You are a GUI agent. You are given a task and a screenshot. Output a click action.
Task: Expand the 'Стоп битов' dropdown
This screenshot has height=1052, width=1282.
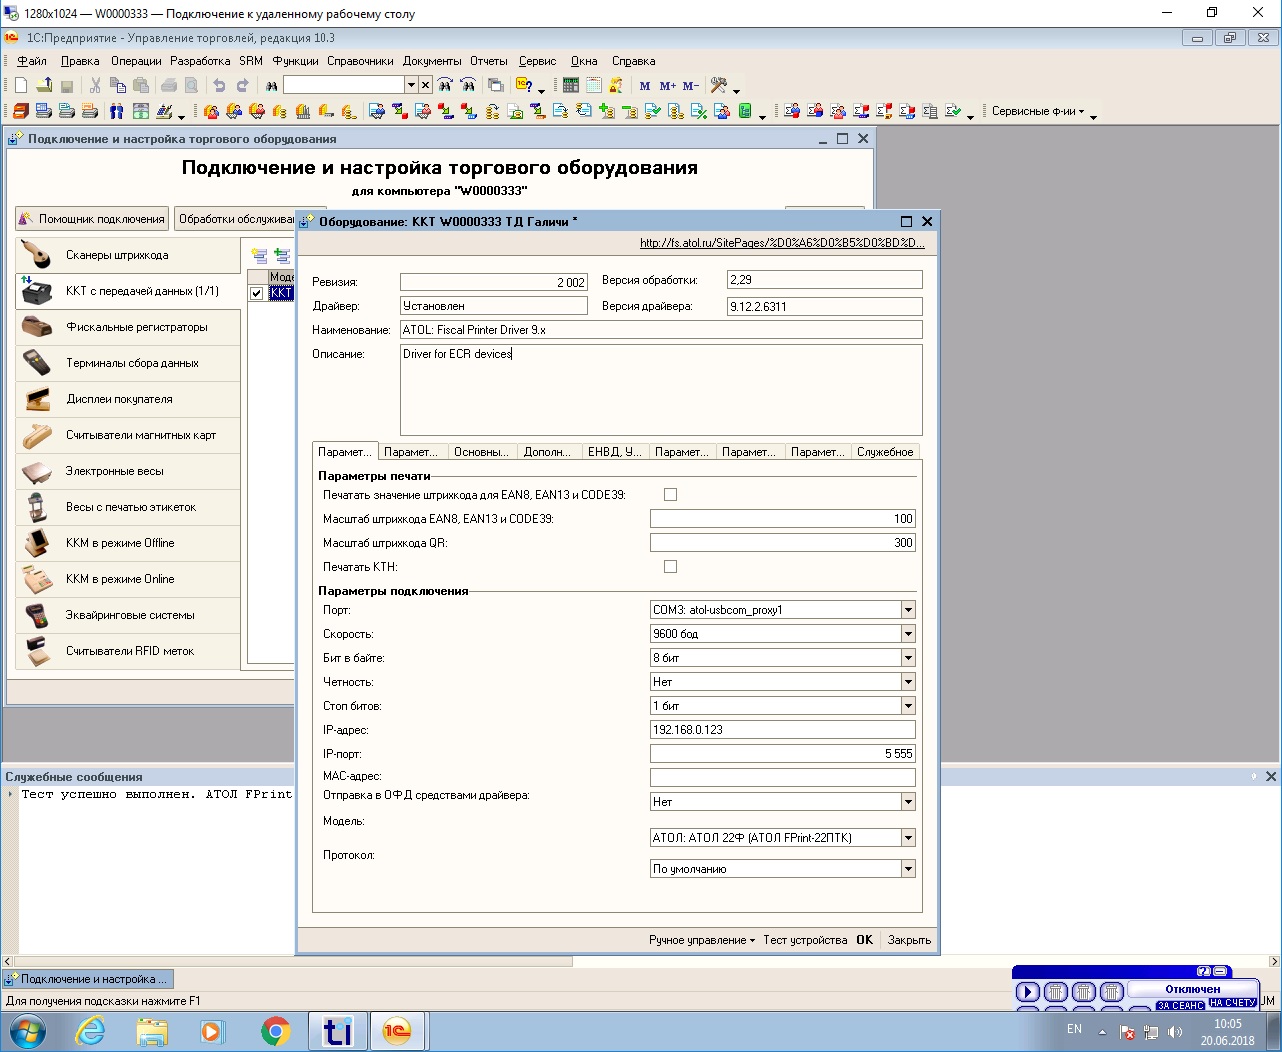tap(908, 706)
